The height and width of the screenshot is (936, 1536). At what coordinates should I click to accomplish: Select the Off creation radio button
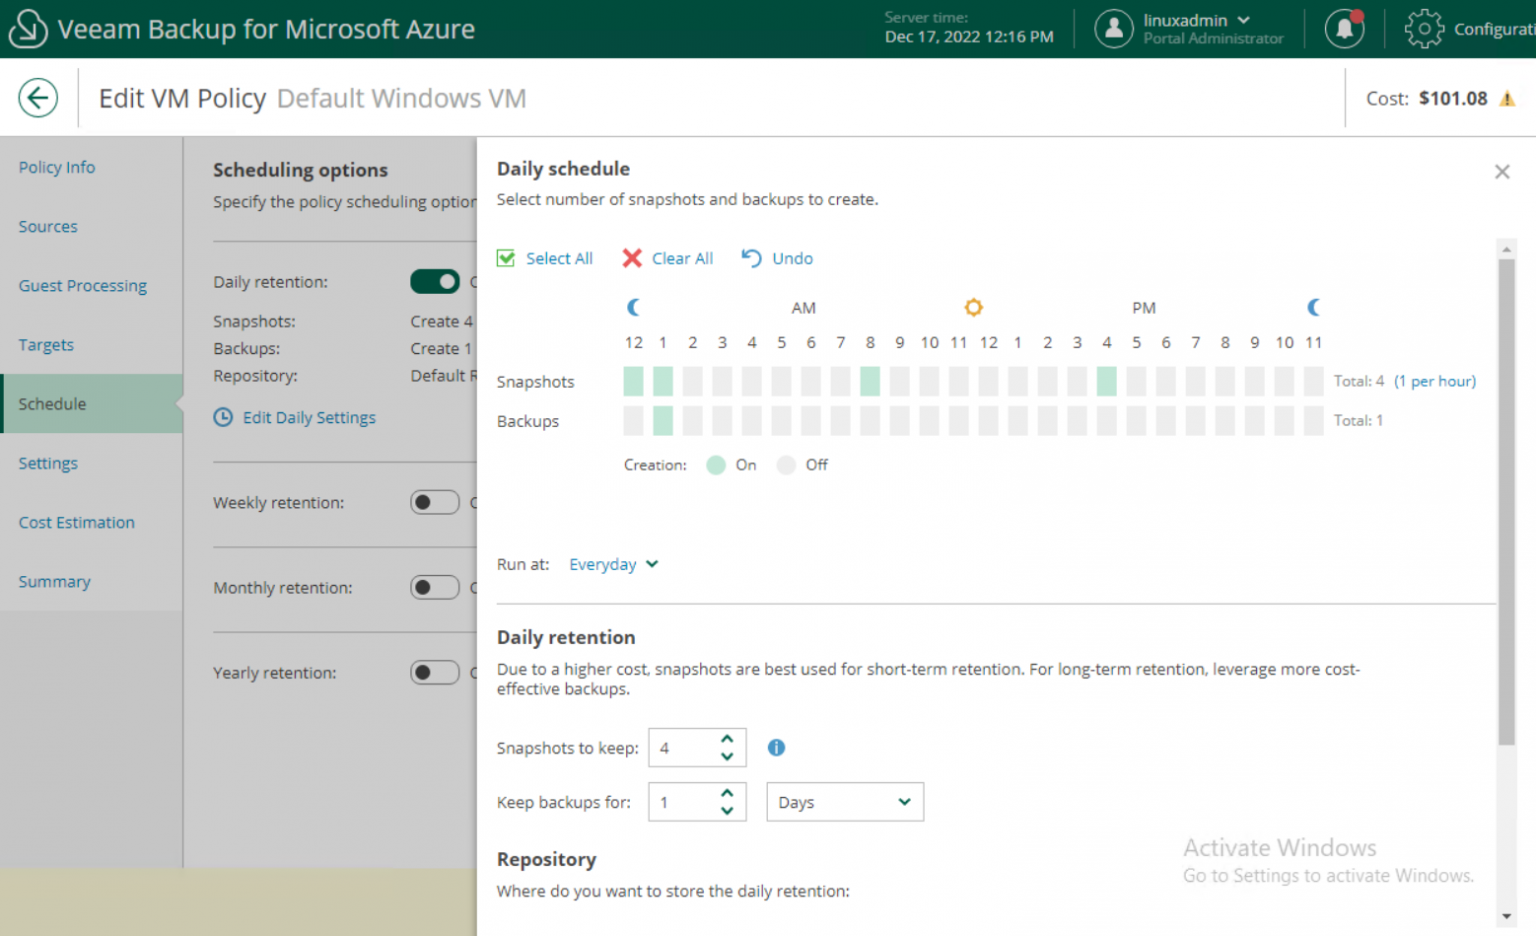(788, 465)
